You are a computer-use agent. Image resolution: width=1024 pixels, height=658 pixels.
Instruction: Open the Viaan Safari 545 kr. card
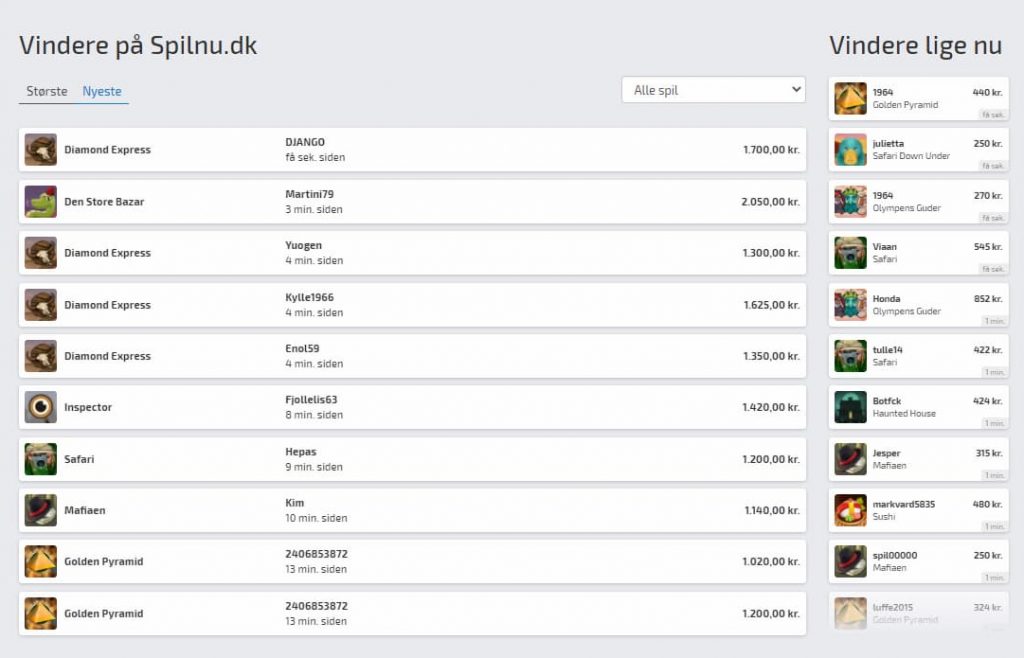coord(918,253)
